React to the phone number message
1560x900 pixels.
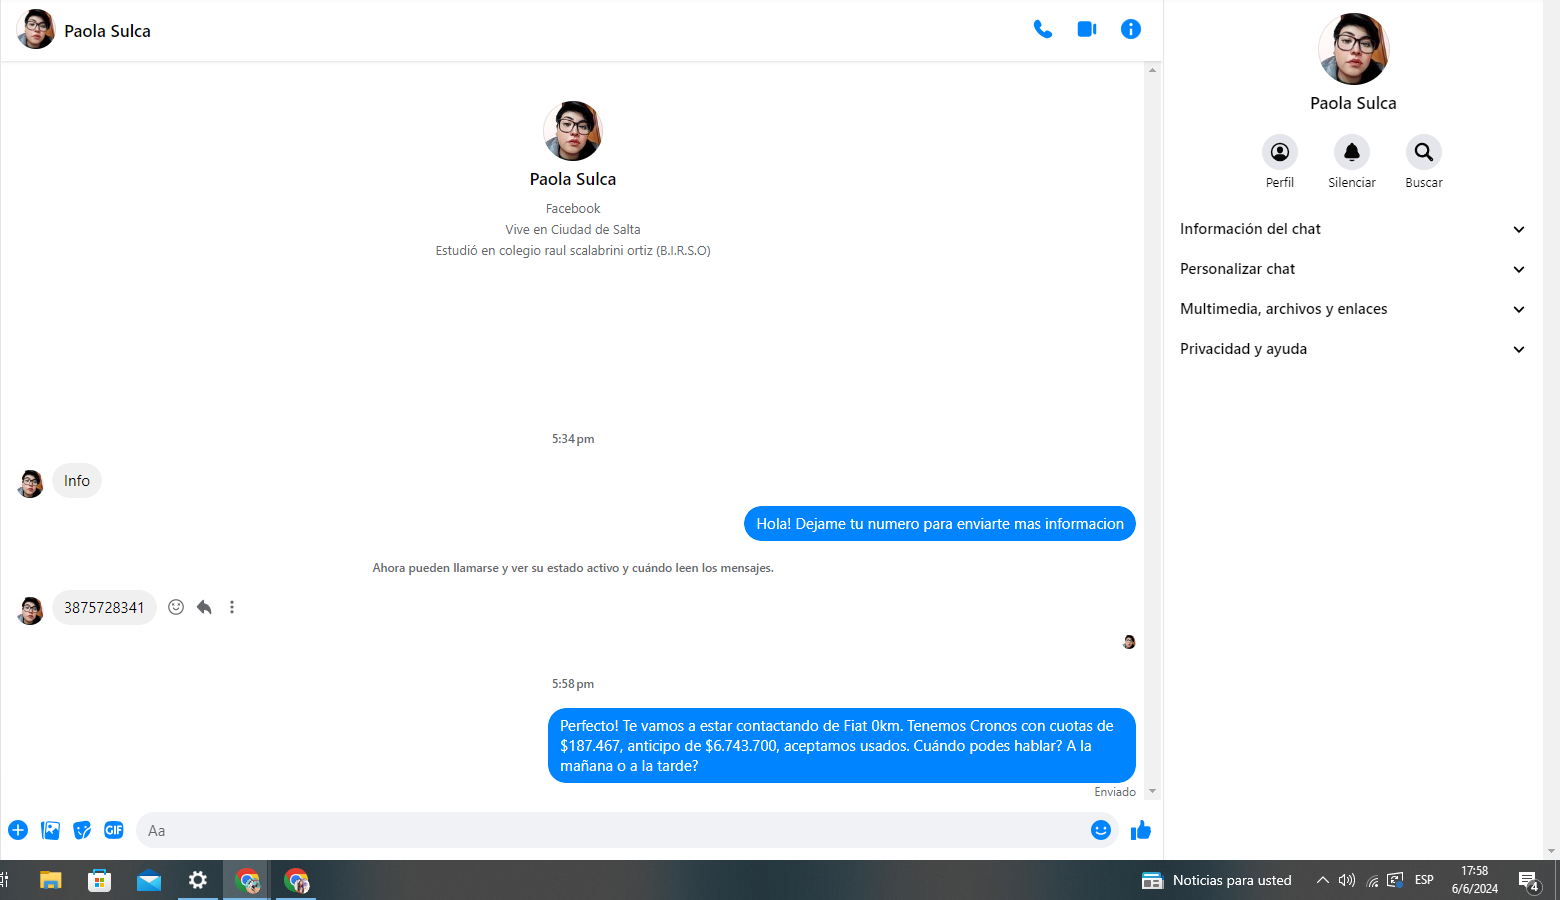point(176,607)
